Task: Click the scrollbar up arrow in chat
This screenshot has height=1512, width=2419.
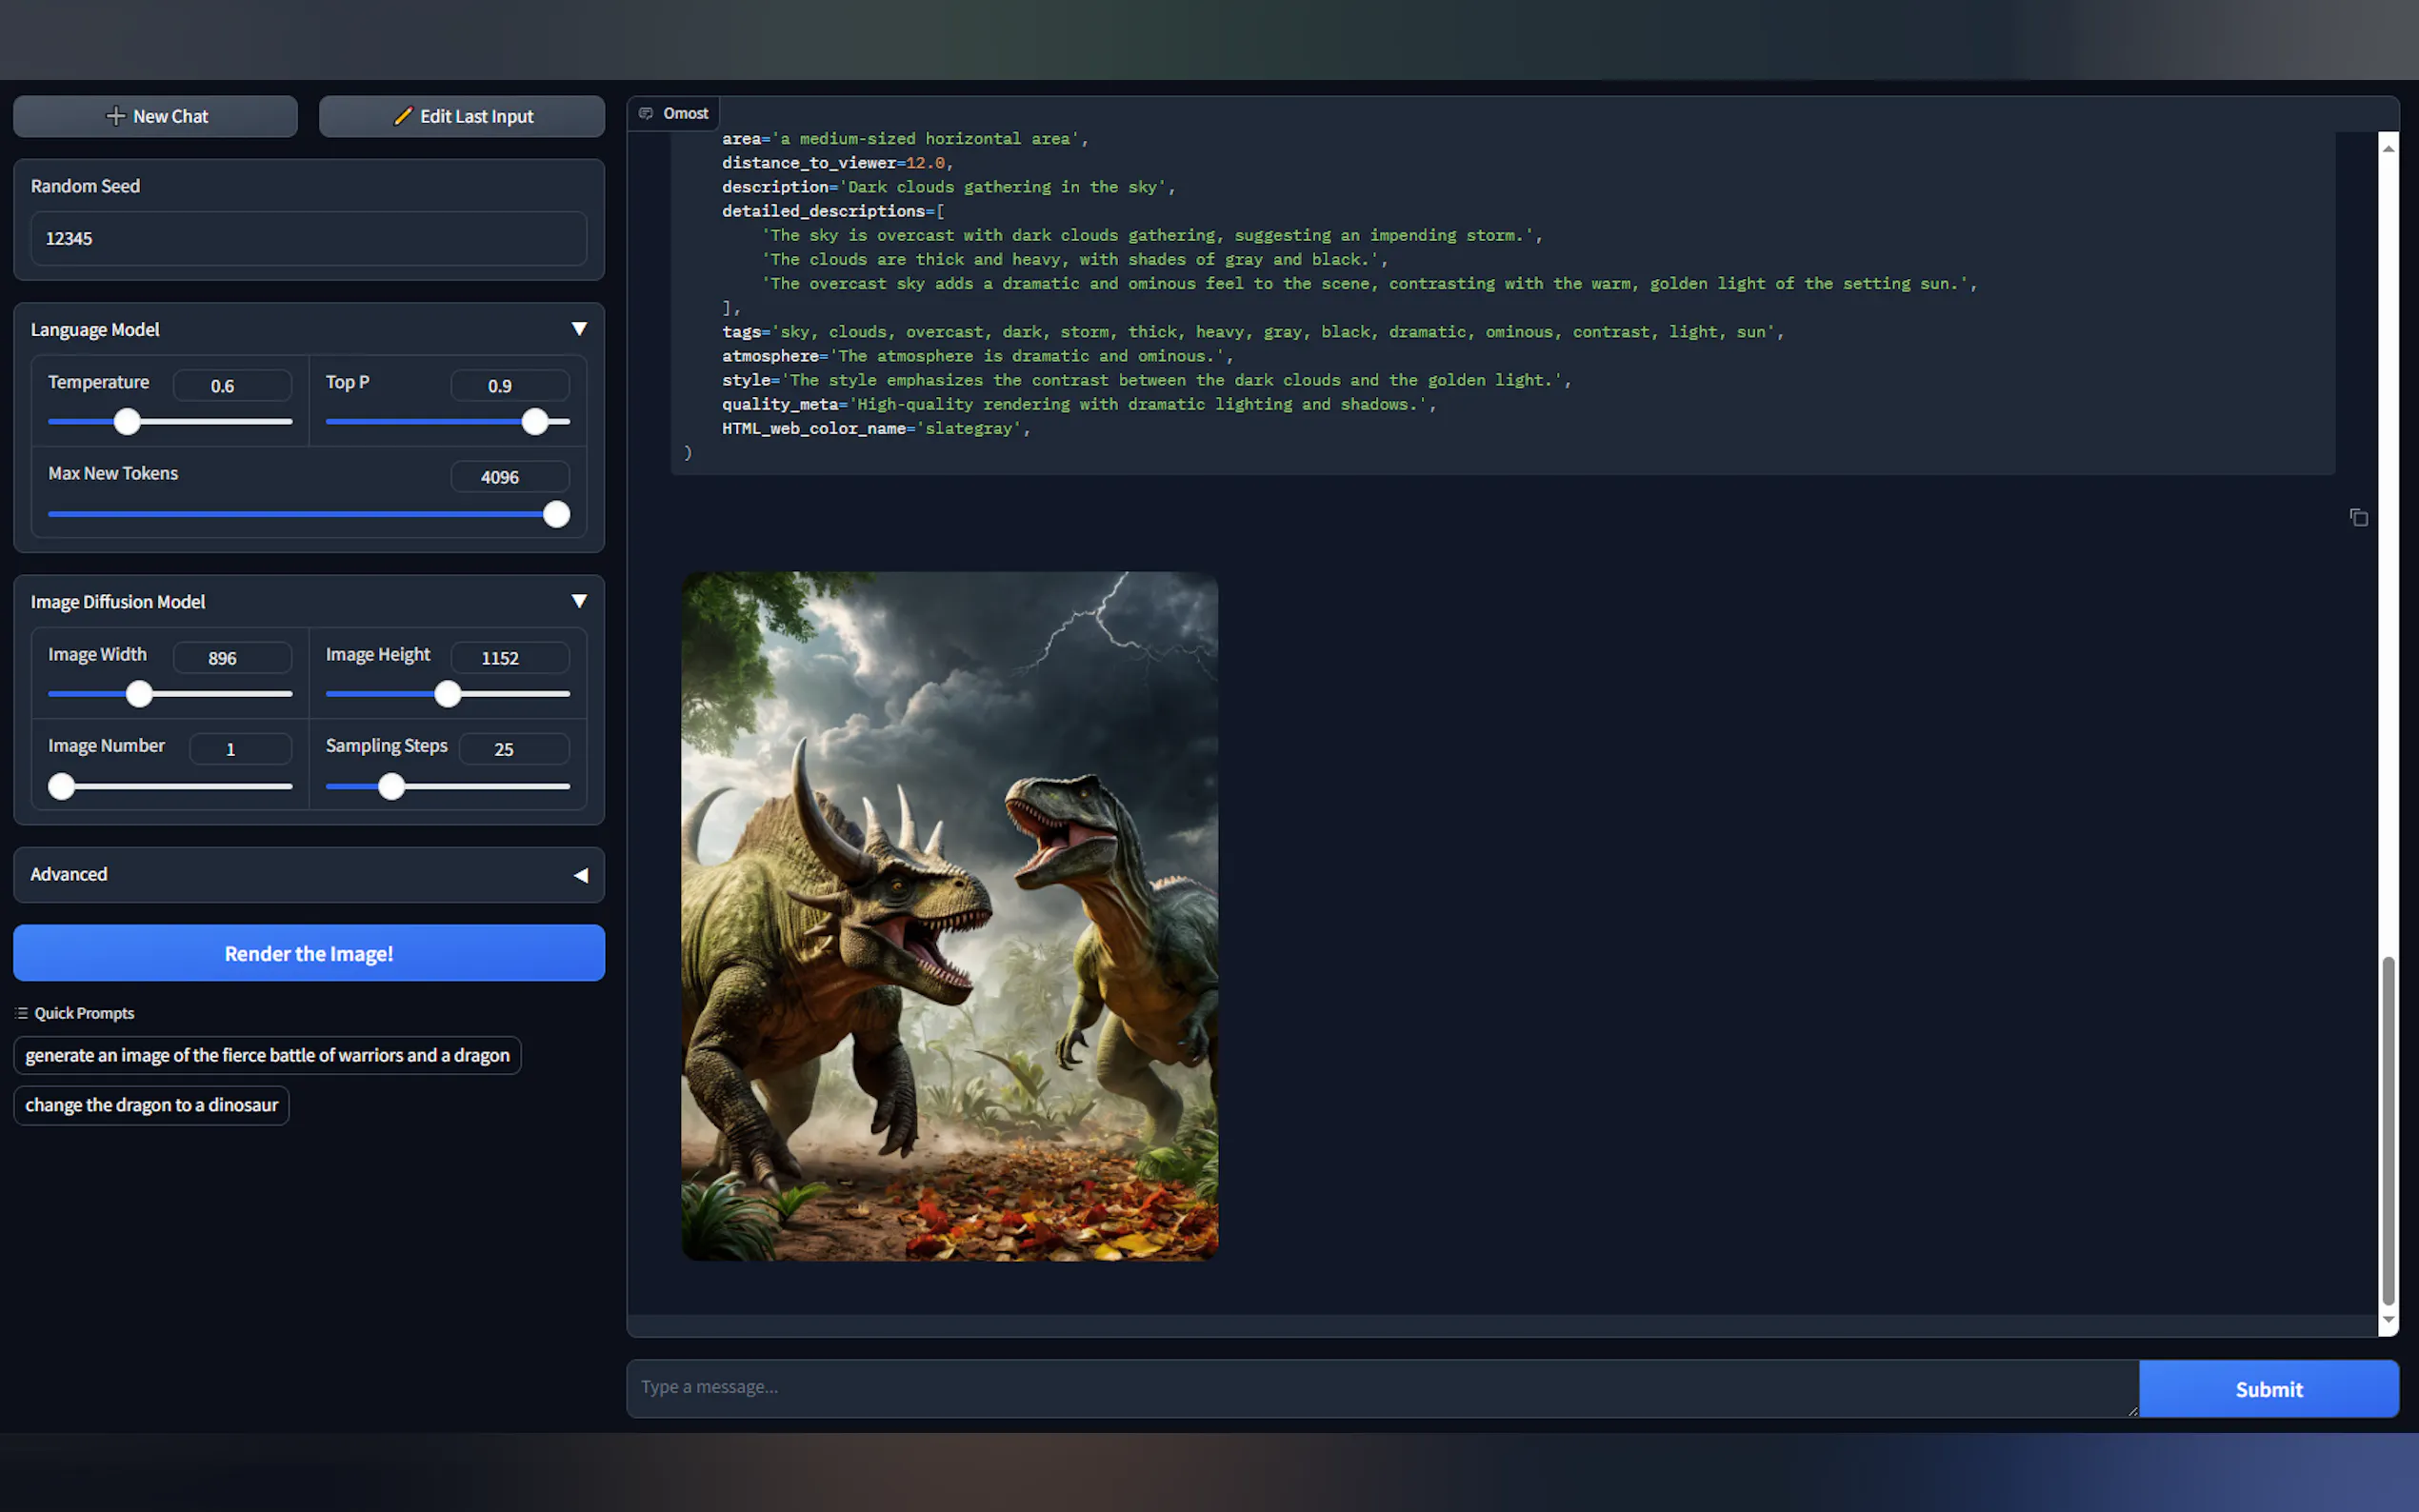Action: click(2388, 148)
